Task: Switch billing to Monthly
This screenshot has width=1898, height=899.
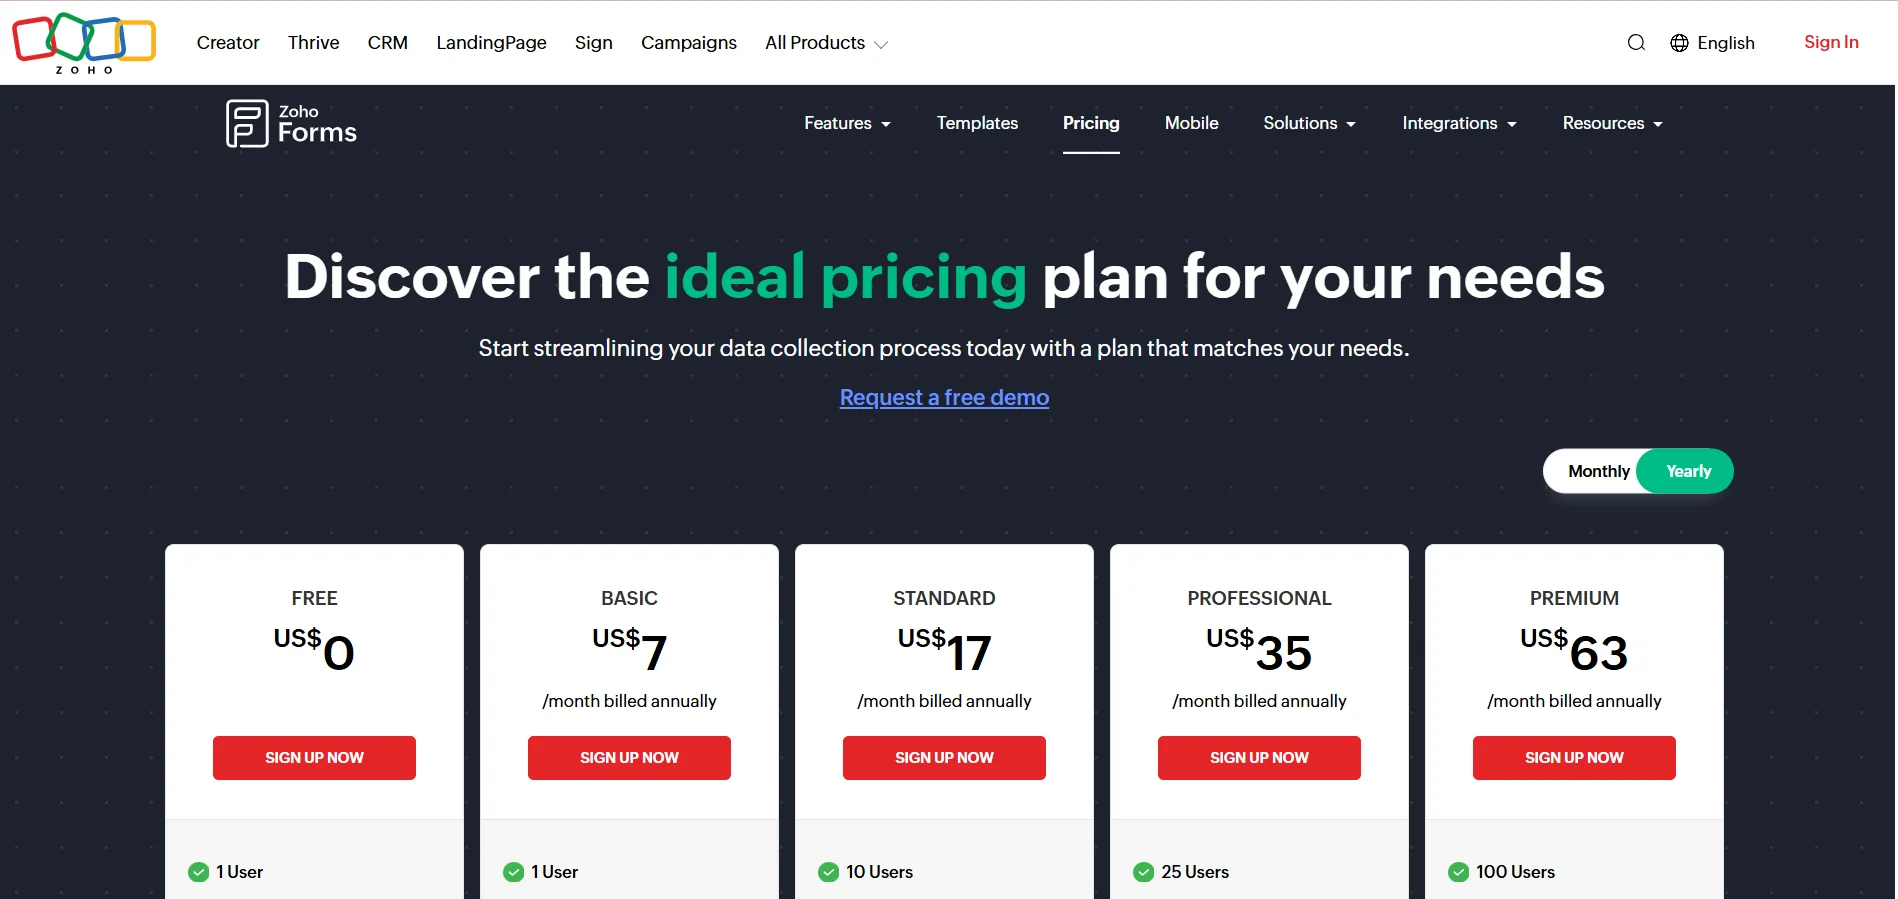Action: (1597, 471)
